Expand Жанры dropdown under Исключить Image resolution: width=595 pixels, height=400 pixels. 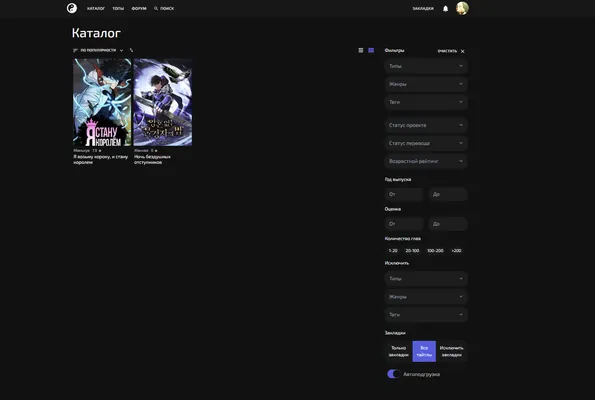(x=426, y=297)
